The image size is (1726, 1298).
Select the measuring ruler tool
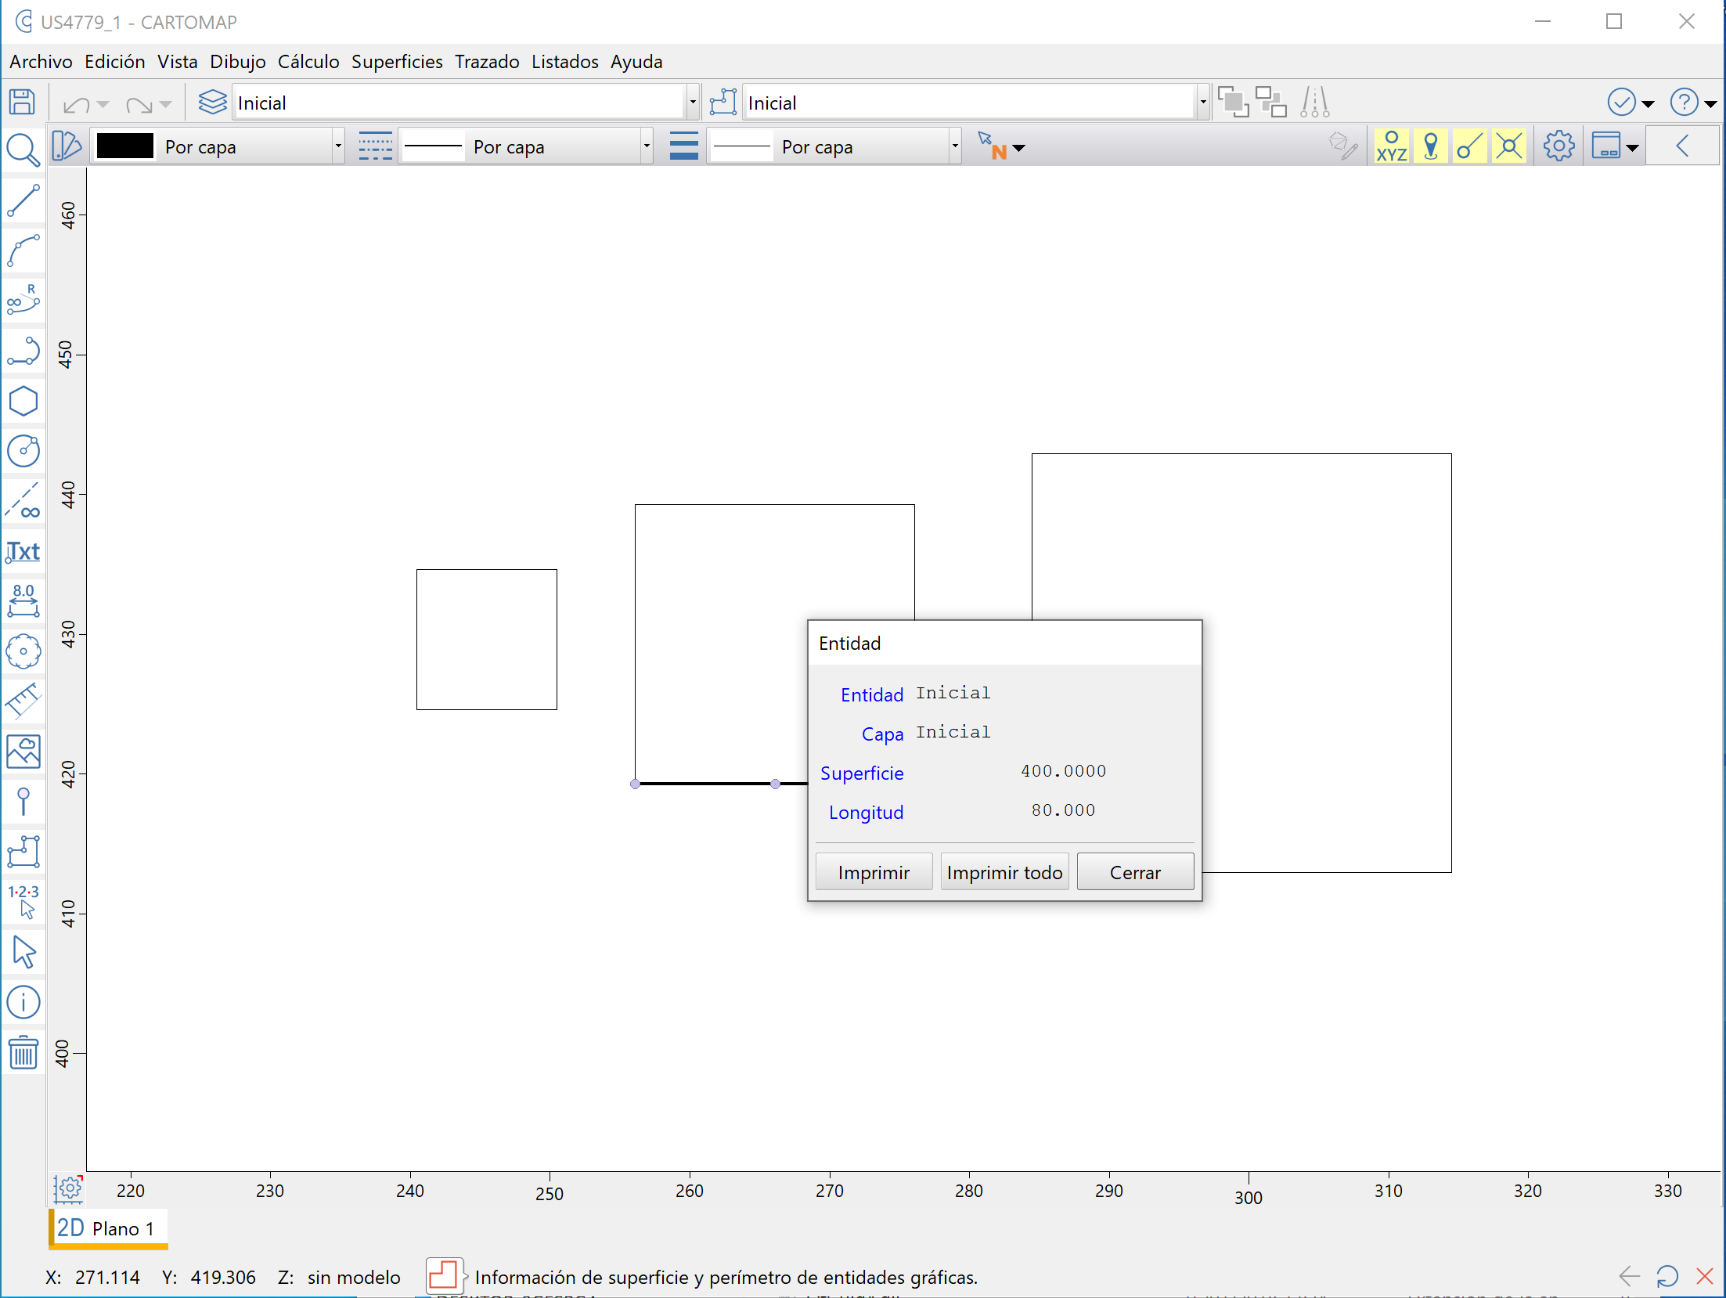23,700
